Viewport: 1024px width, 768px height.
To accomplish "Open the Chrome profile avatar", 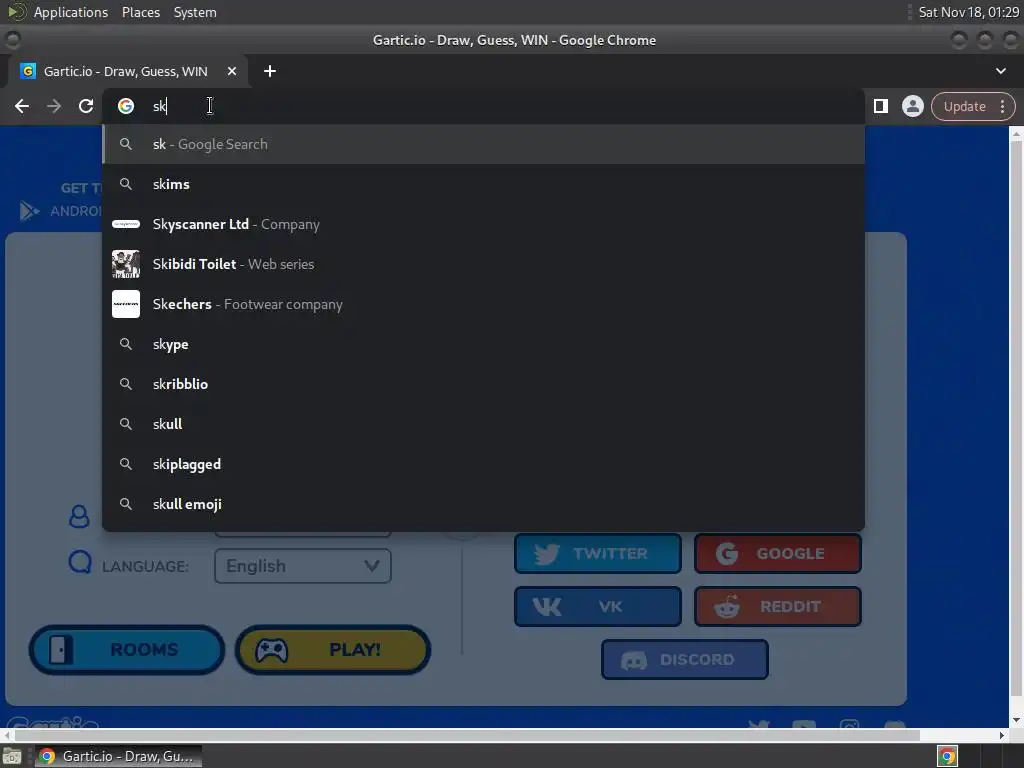I will pyautogui.click(x=912, y=106).
